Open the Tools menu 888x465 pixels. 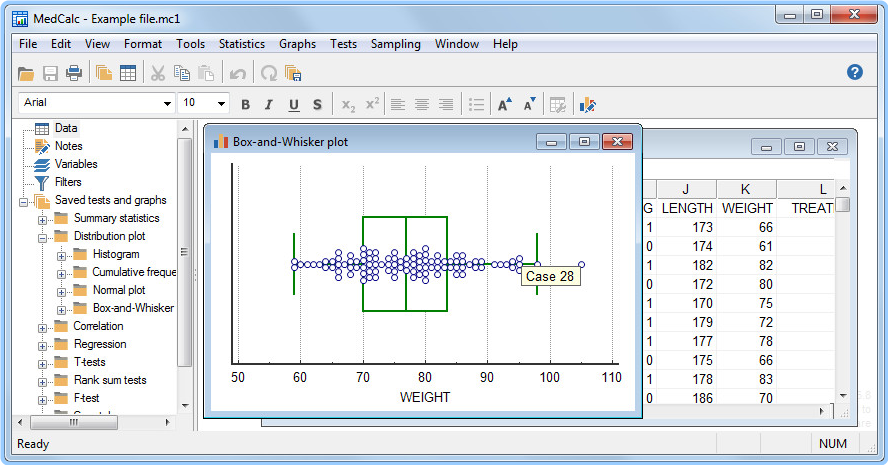pos(190,44)
